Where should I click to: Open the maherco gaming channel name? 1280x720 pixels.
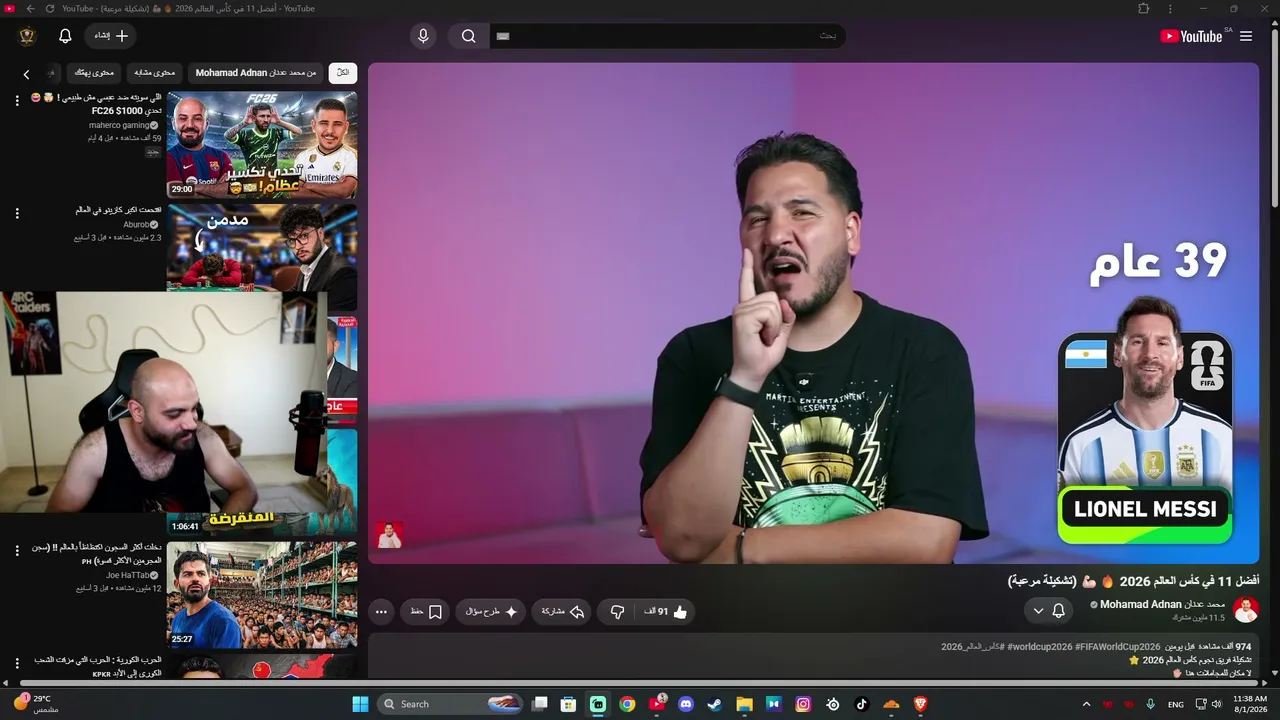[119, 125]
